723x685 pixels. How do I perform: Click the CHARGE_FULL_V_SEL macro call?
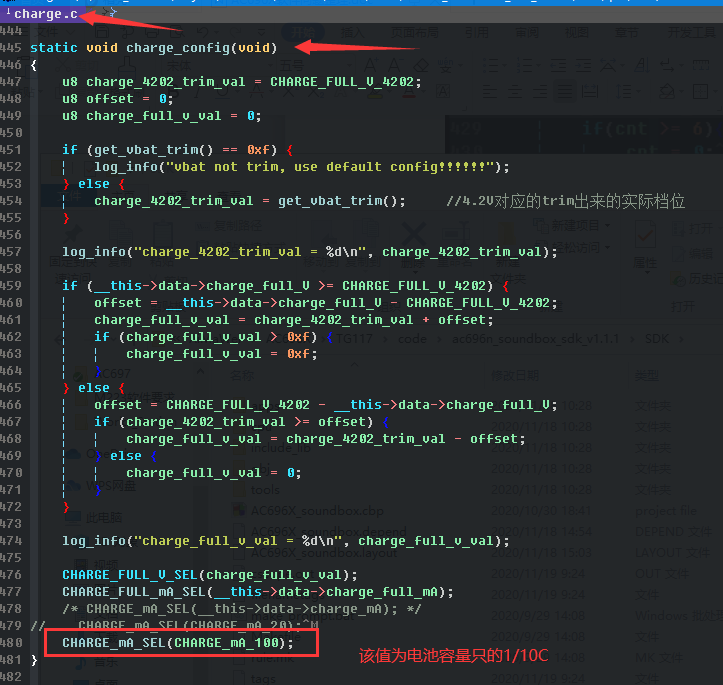tap(210, 575)
